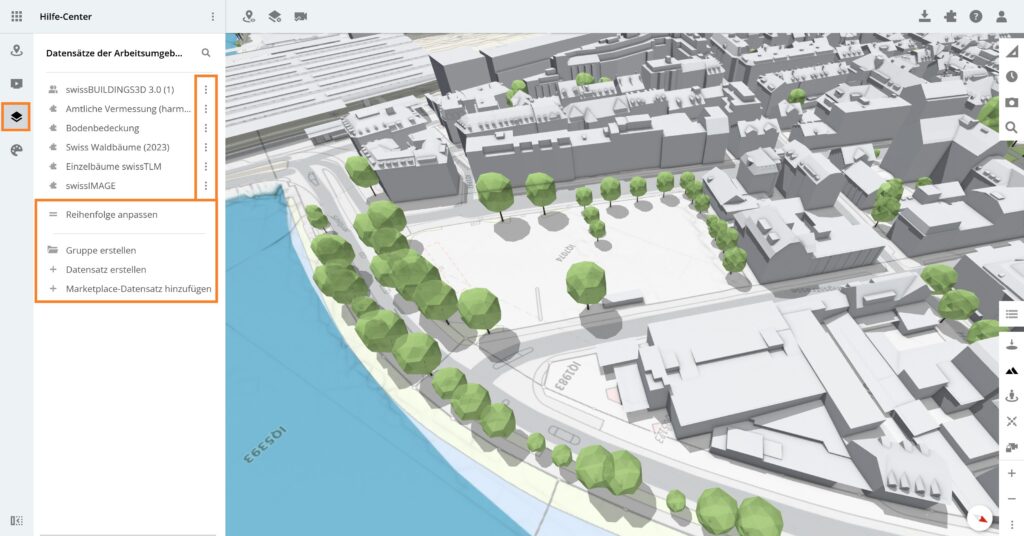This screenshot has height=536, width=1024.
Task: Click Marketplace-Datensatz hinzufügen
Action: [138, 289]
